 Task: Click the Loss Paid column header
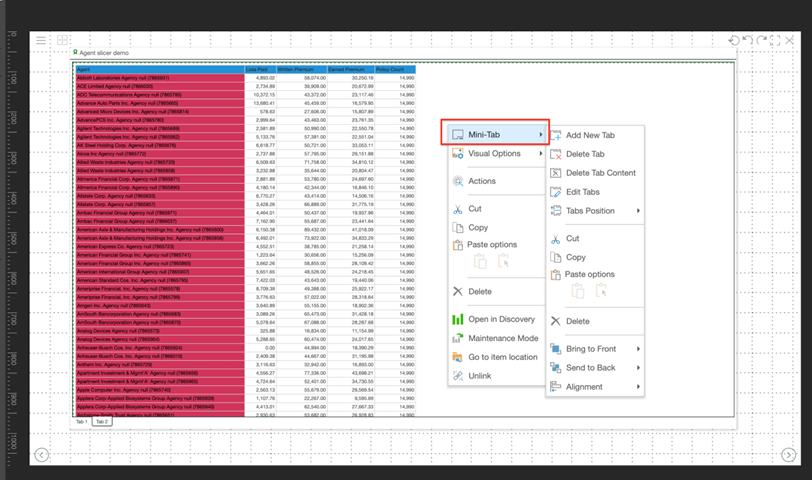[x=260, y=69]
